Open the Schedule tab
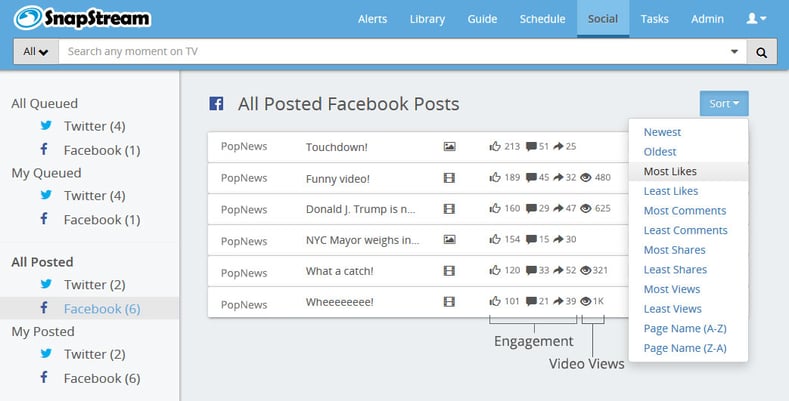 pyautogui.click(x=542, y=19)
